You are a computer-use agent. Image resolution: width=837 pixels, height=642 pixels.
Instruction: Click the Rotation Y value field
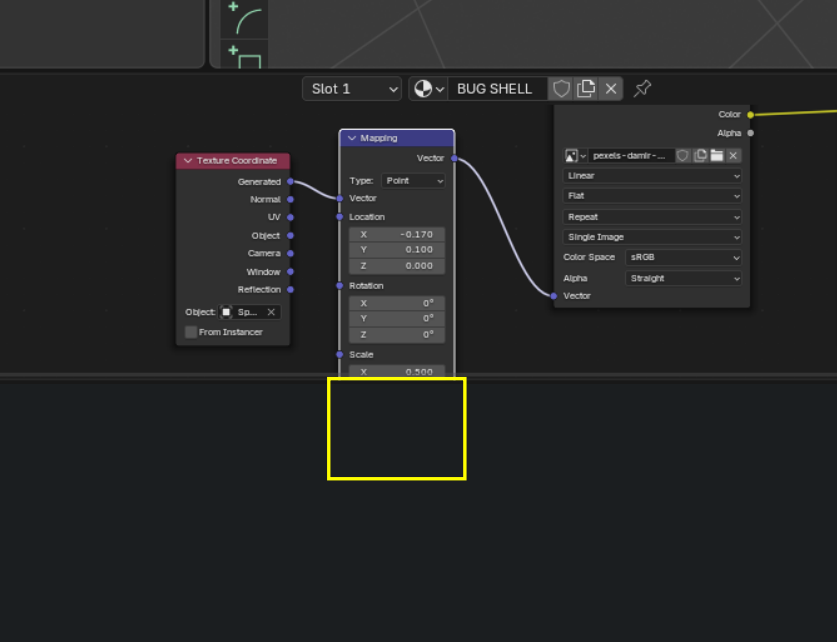[397, 319]
